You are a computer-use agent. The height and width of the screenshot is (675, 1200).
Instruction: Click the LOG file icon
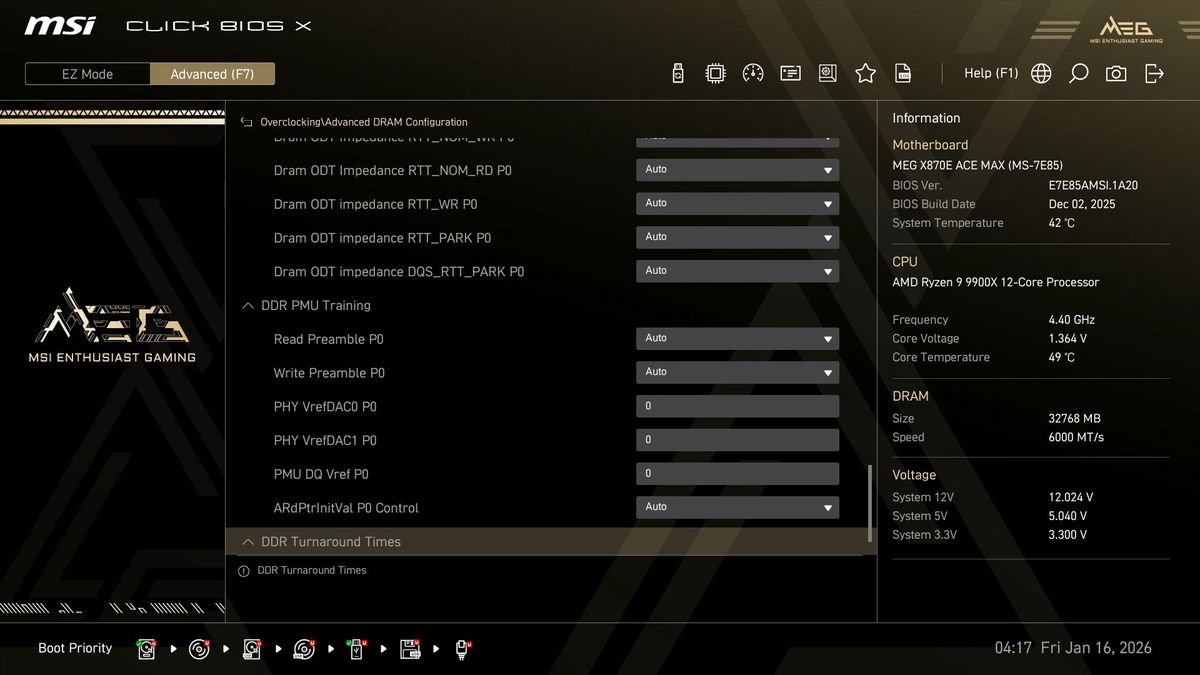(902, 73)
